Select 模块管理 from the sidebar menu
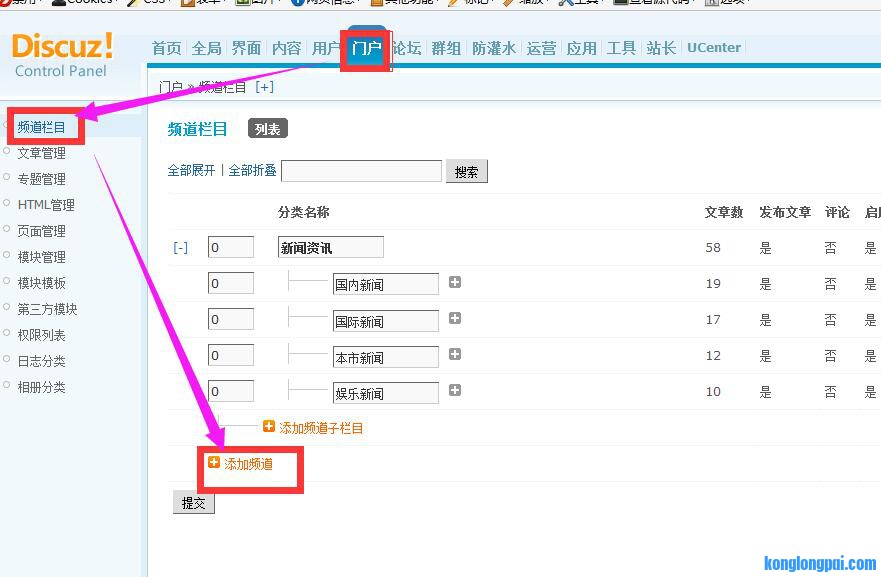Viewport: 881px width, 577px height. [41, 257]
